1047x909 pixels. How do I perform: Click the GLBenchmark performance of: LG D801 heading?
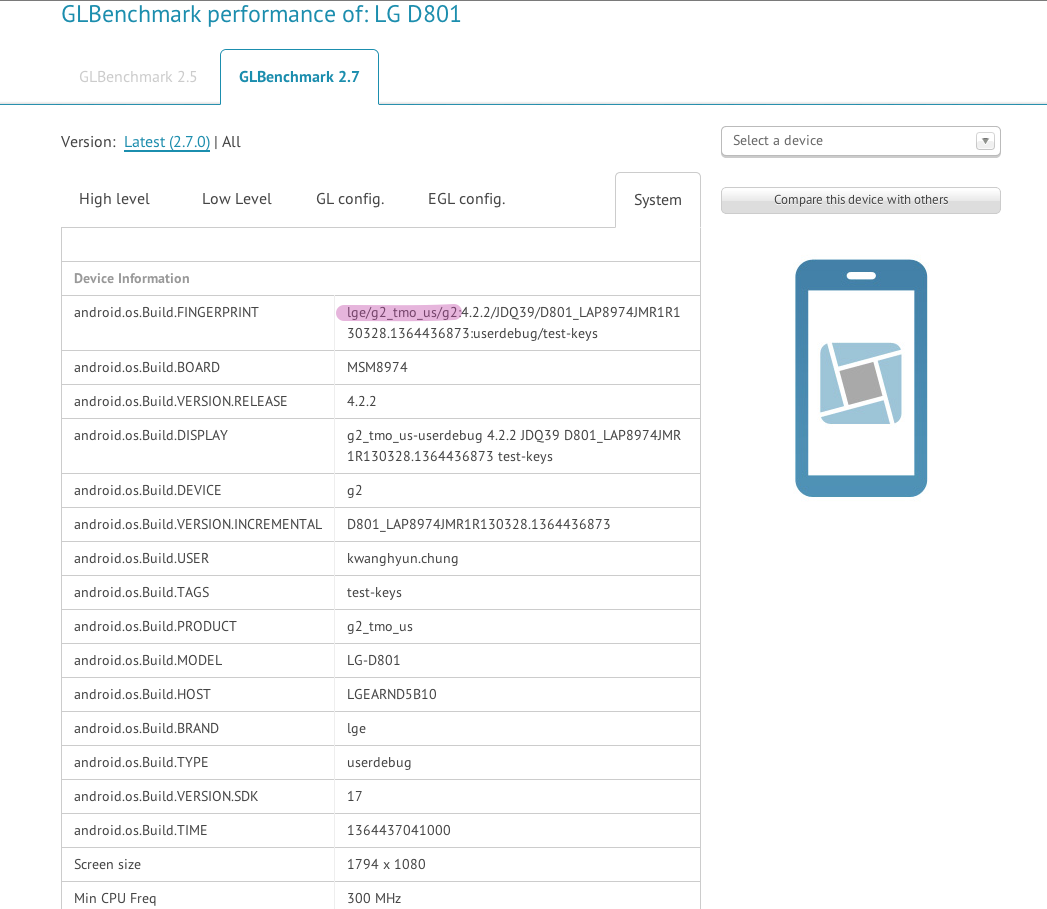(261, 14)
